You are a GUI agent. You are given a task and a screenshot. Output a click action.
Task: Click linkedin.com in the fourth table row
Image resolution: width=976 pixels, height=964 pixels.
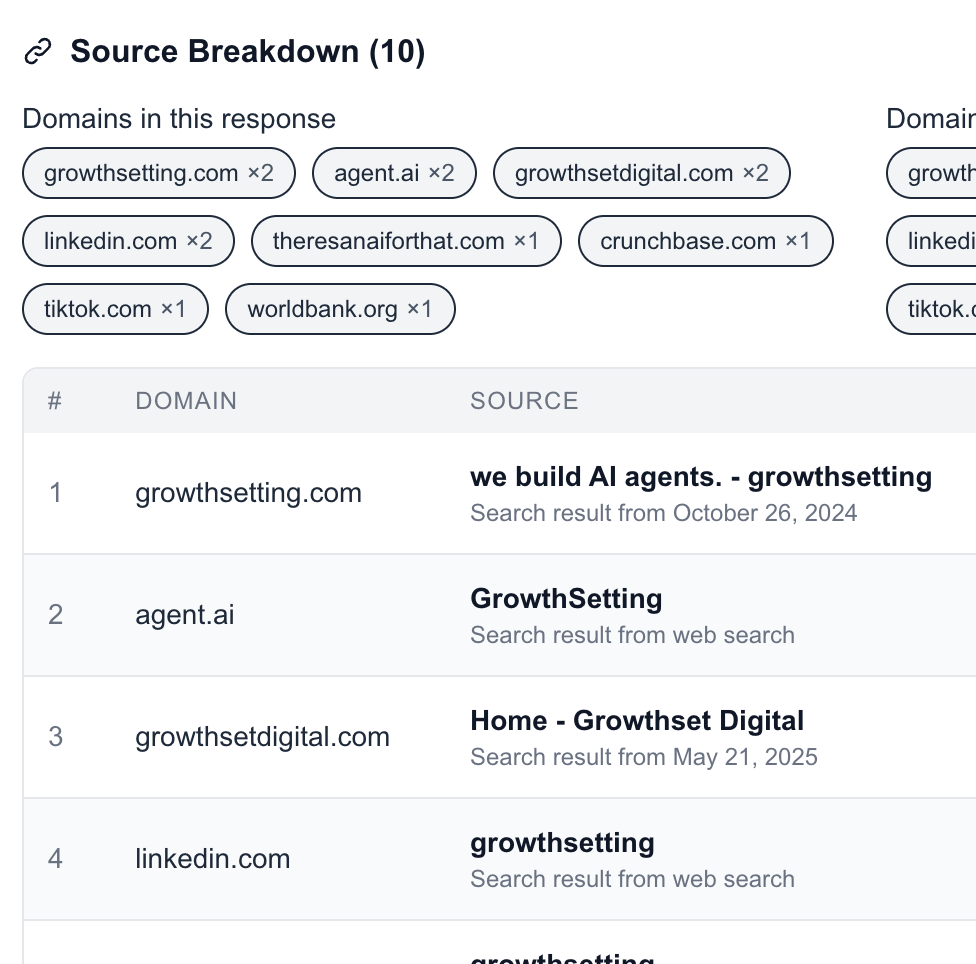(213, 859)
